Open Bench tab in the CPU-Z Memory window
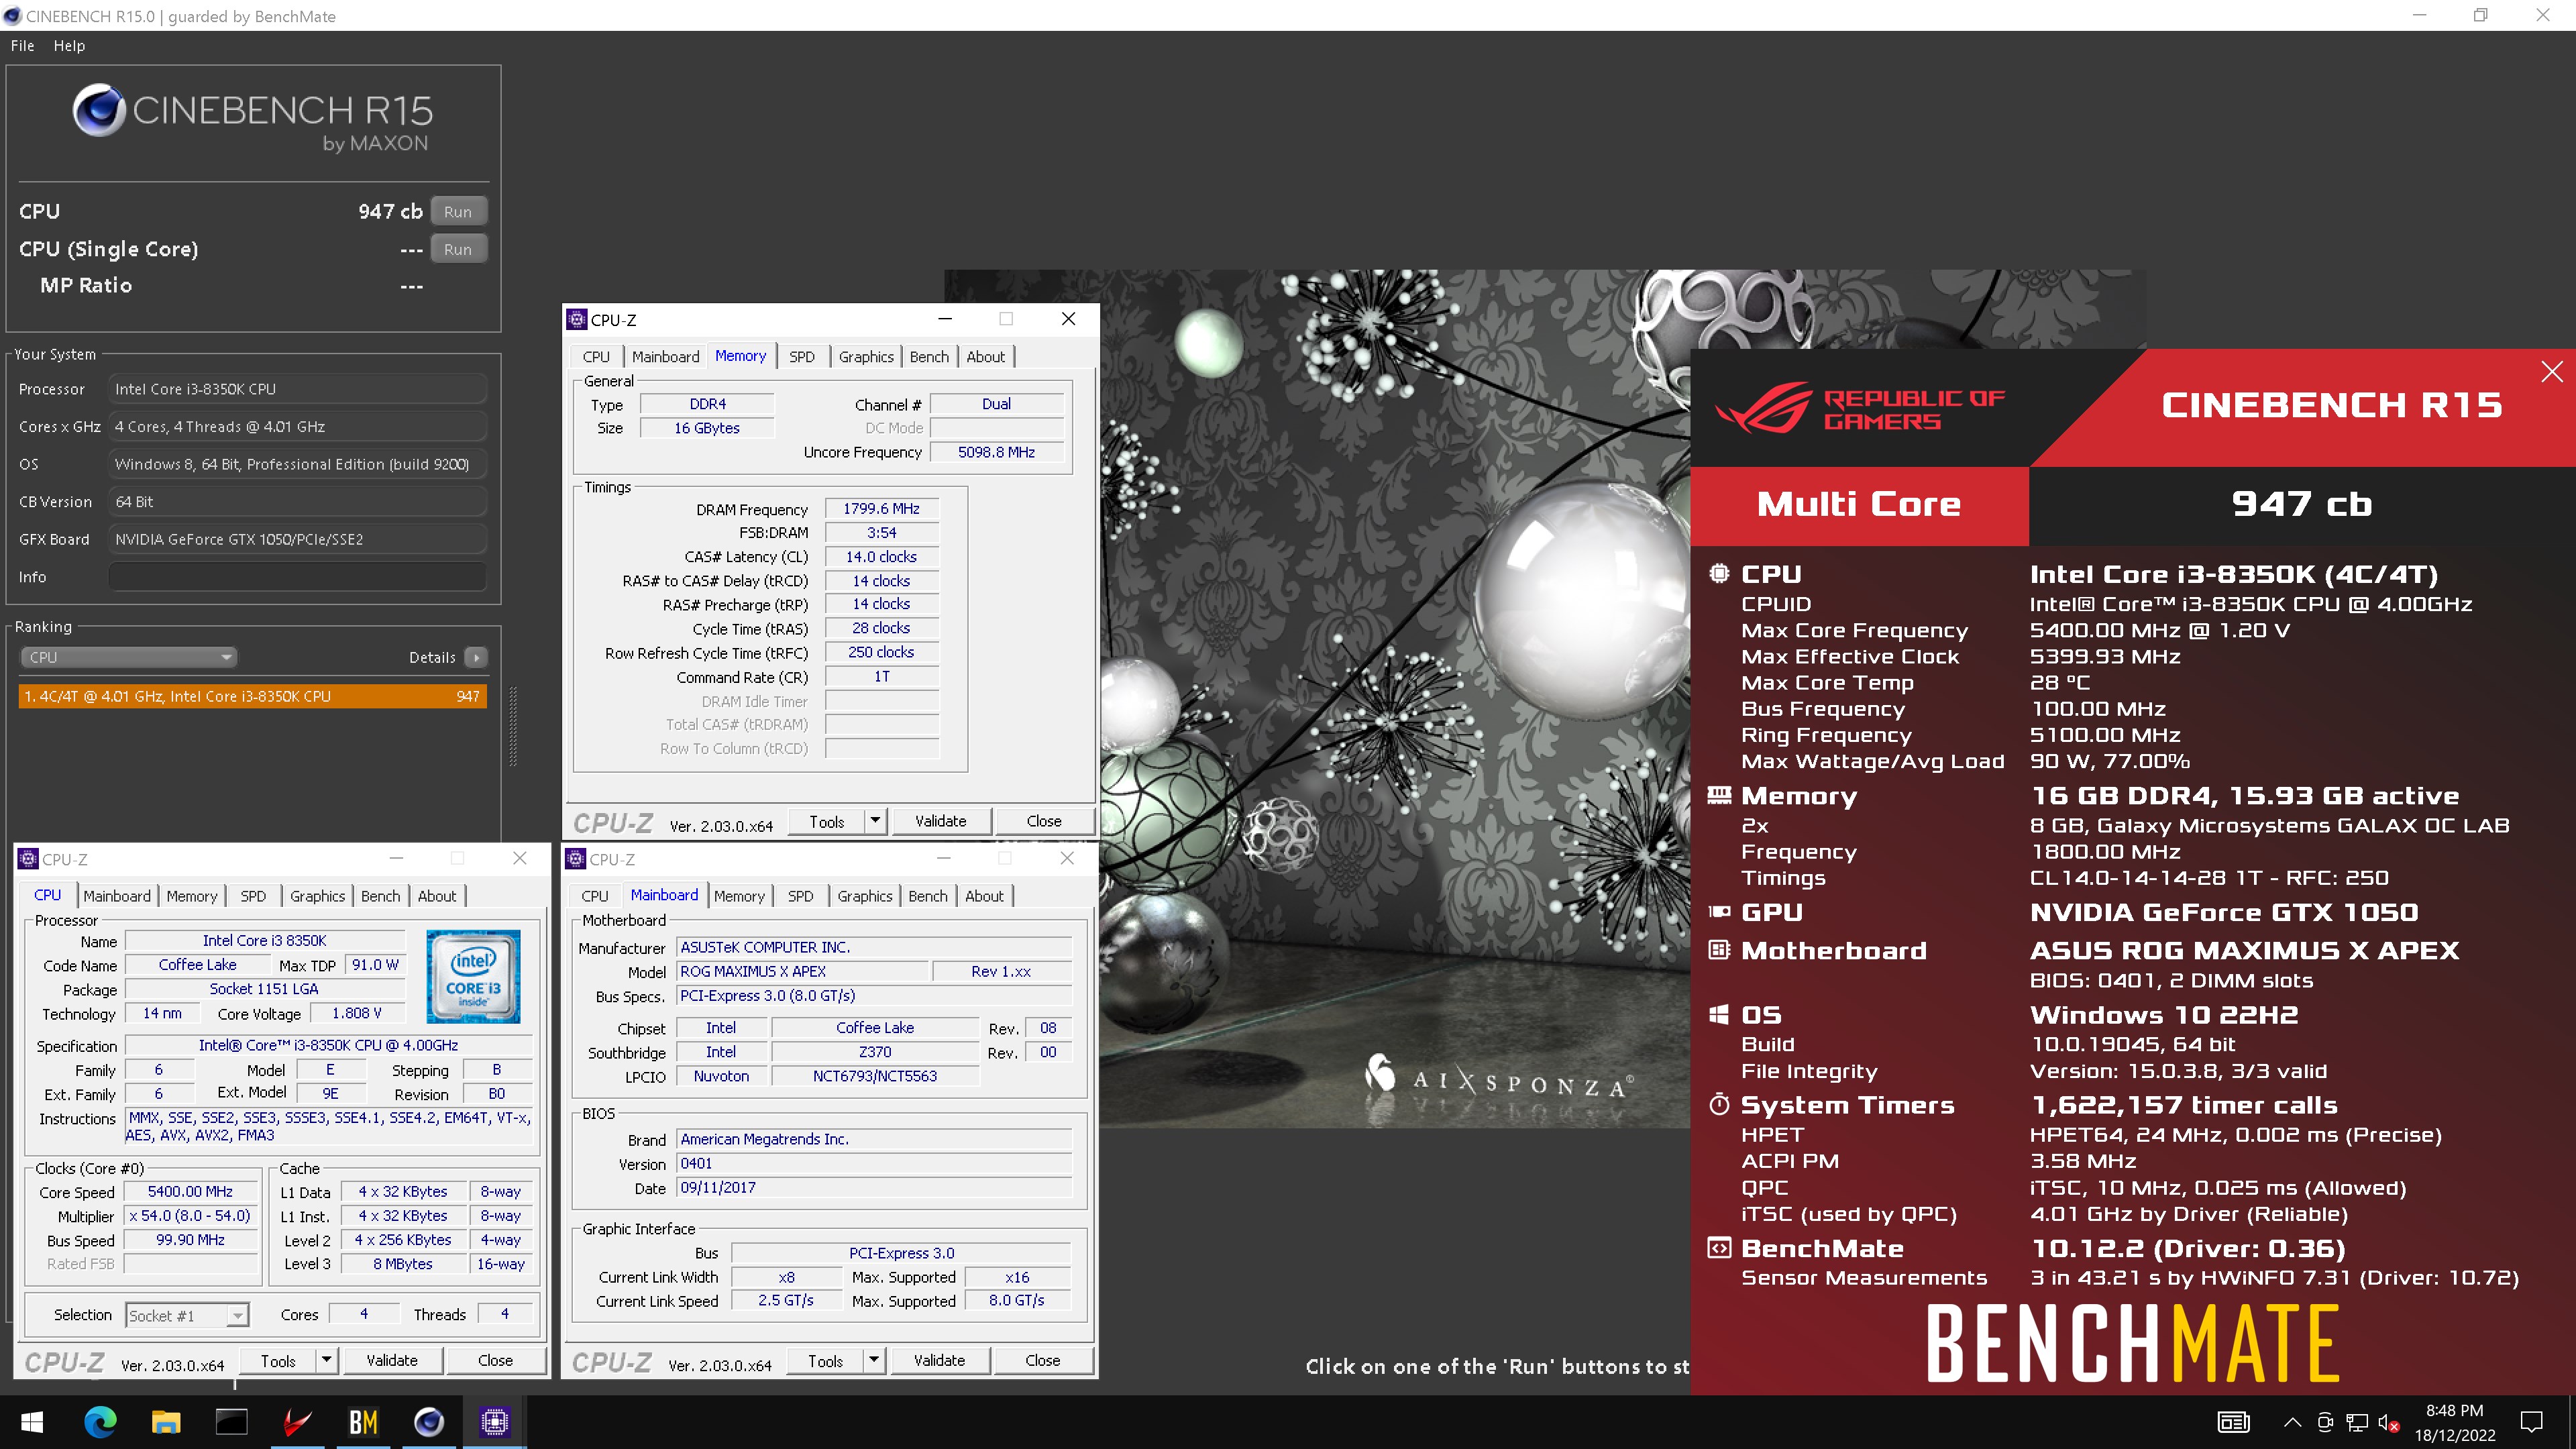 click(x=929, y=357)
